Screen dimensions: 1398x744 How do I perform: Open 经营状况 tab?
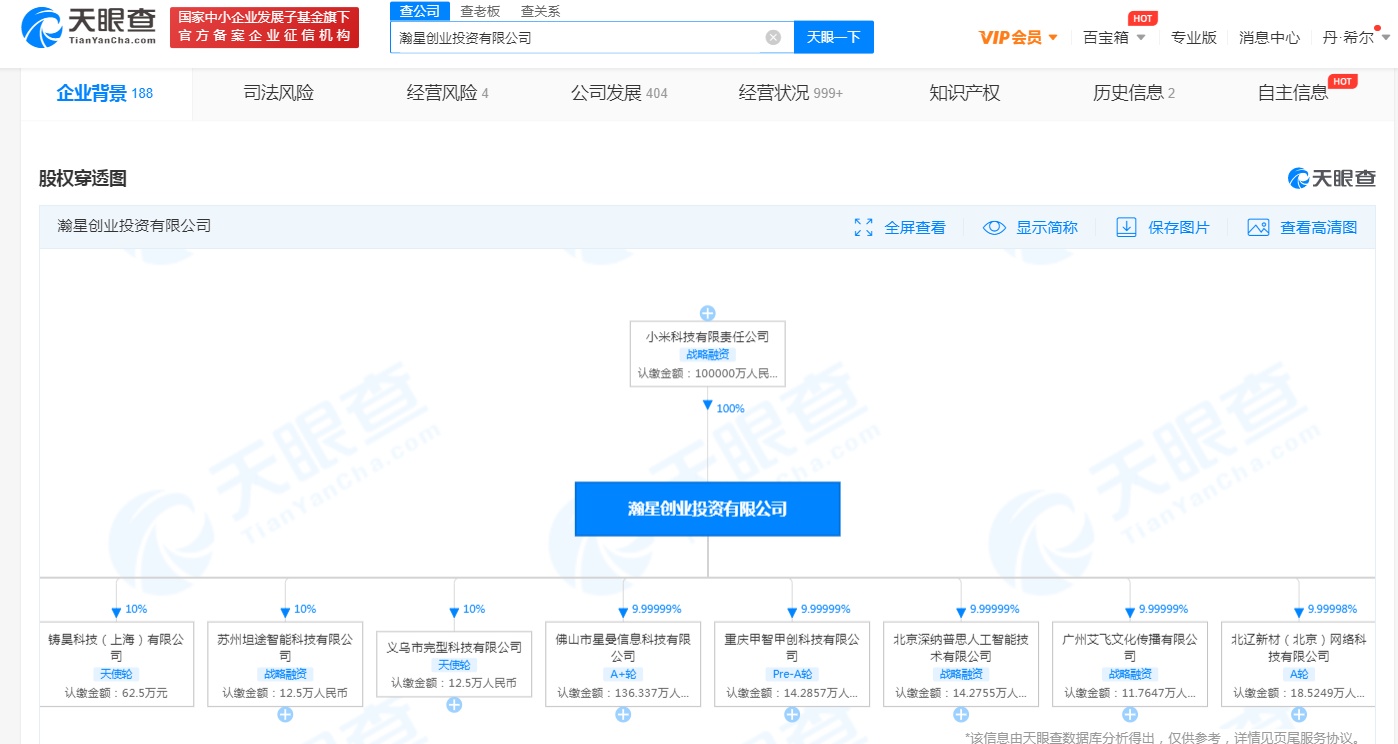[791, 93]
